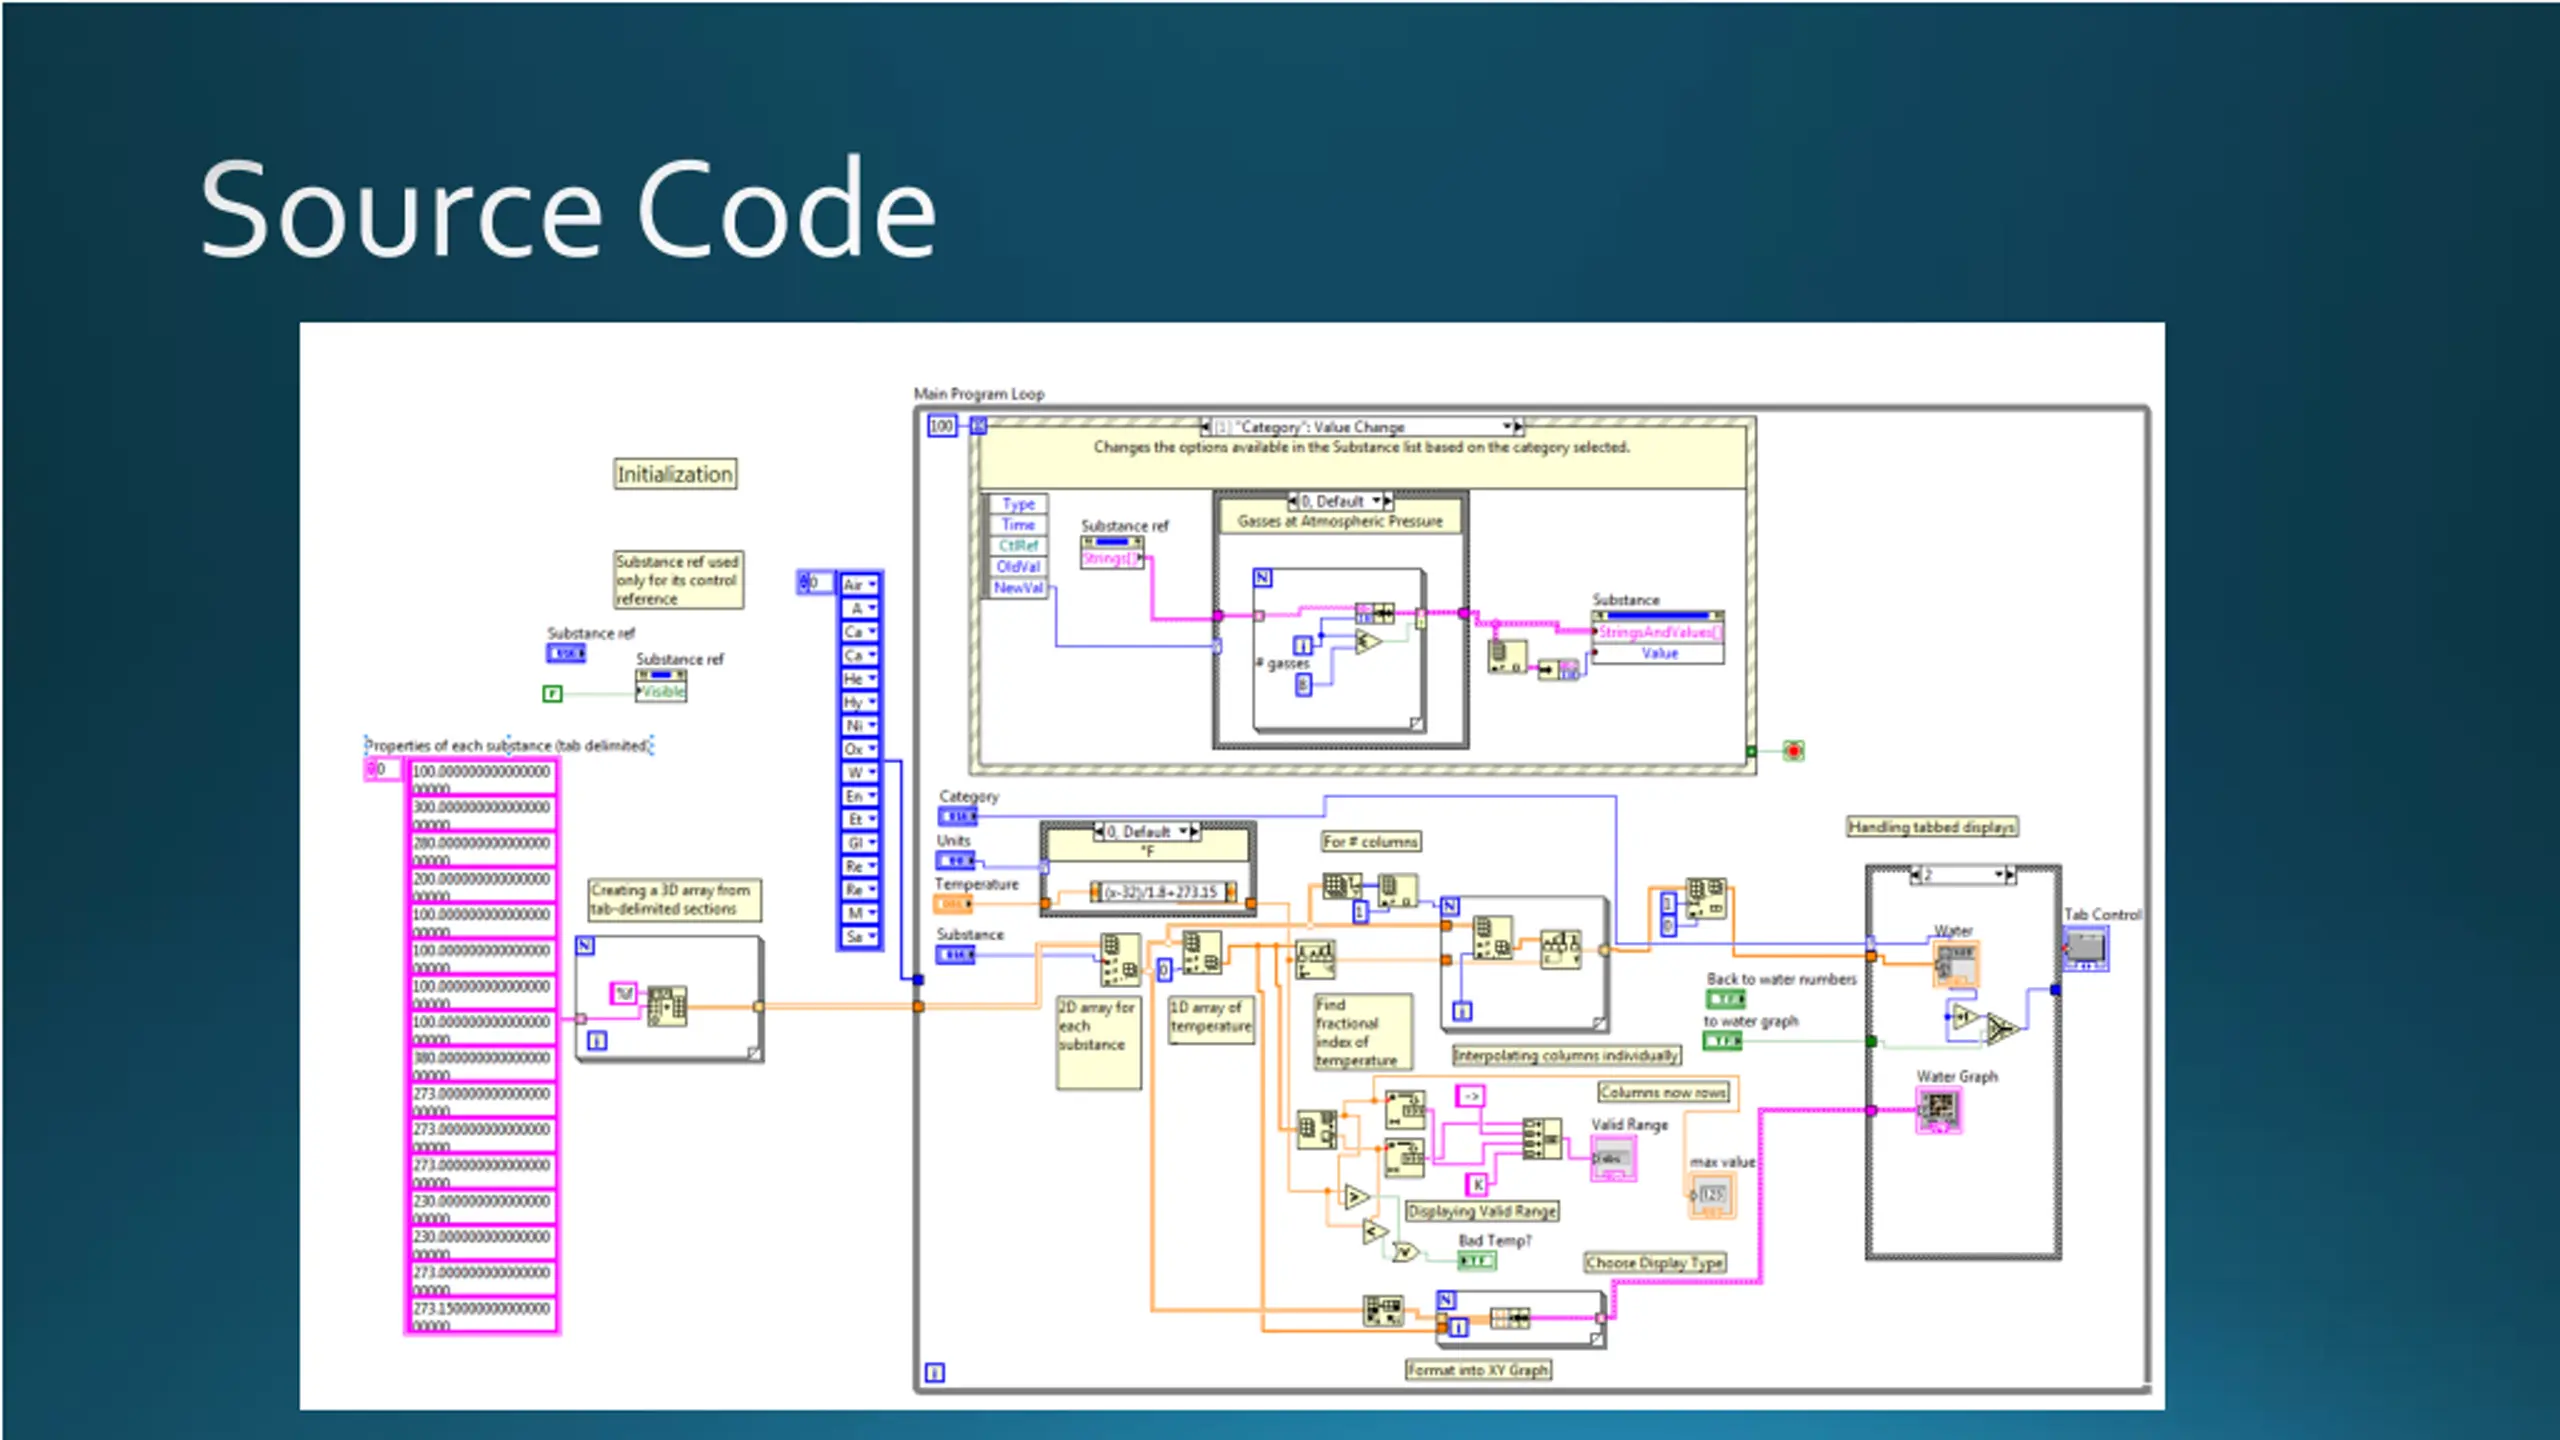Click the Wait (ms) timer icon beside 100
The image size is (2560, 1440).
[978, 426]
